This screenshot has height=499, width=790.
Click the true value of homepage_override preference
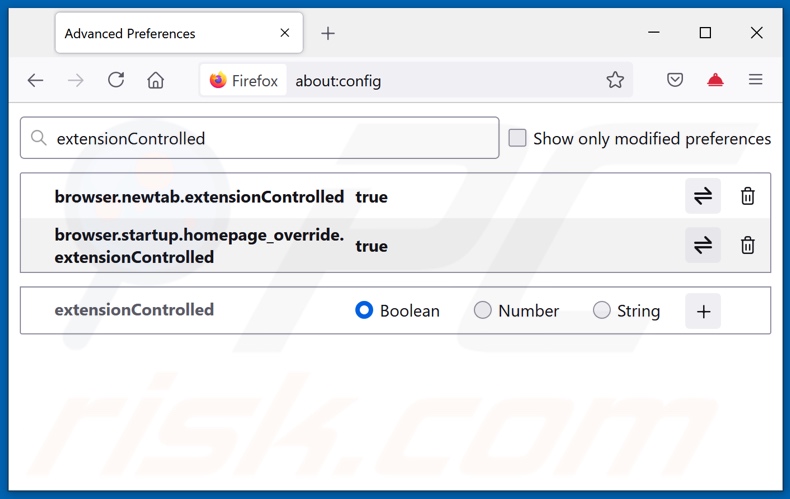tap(371, 246)
